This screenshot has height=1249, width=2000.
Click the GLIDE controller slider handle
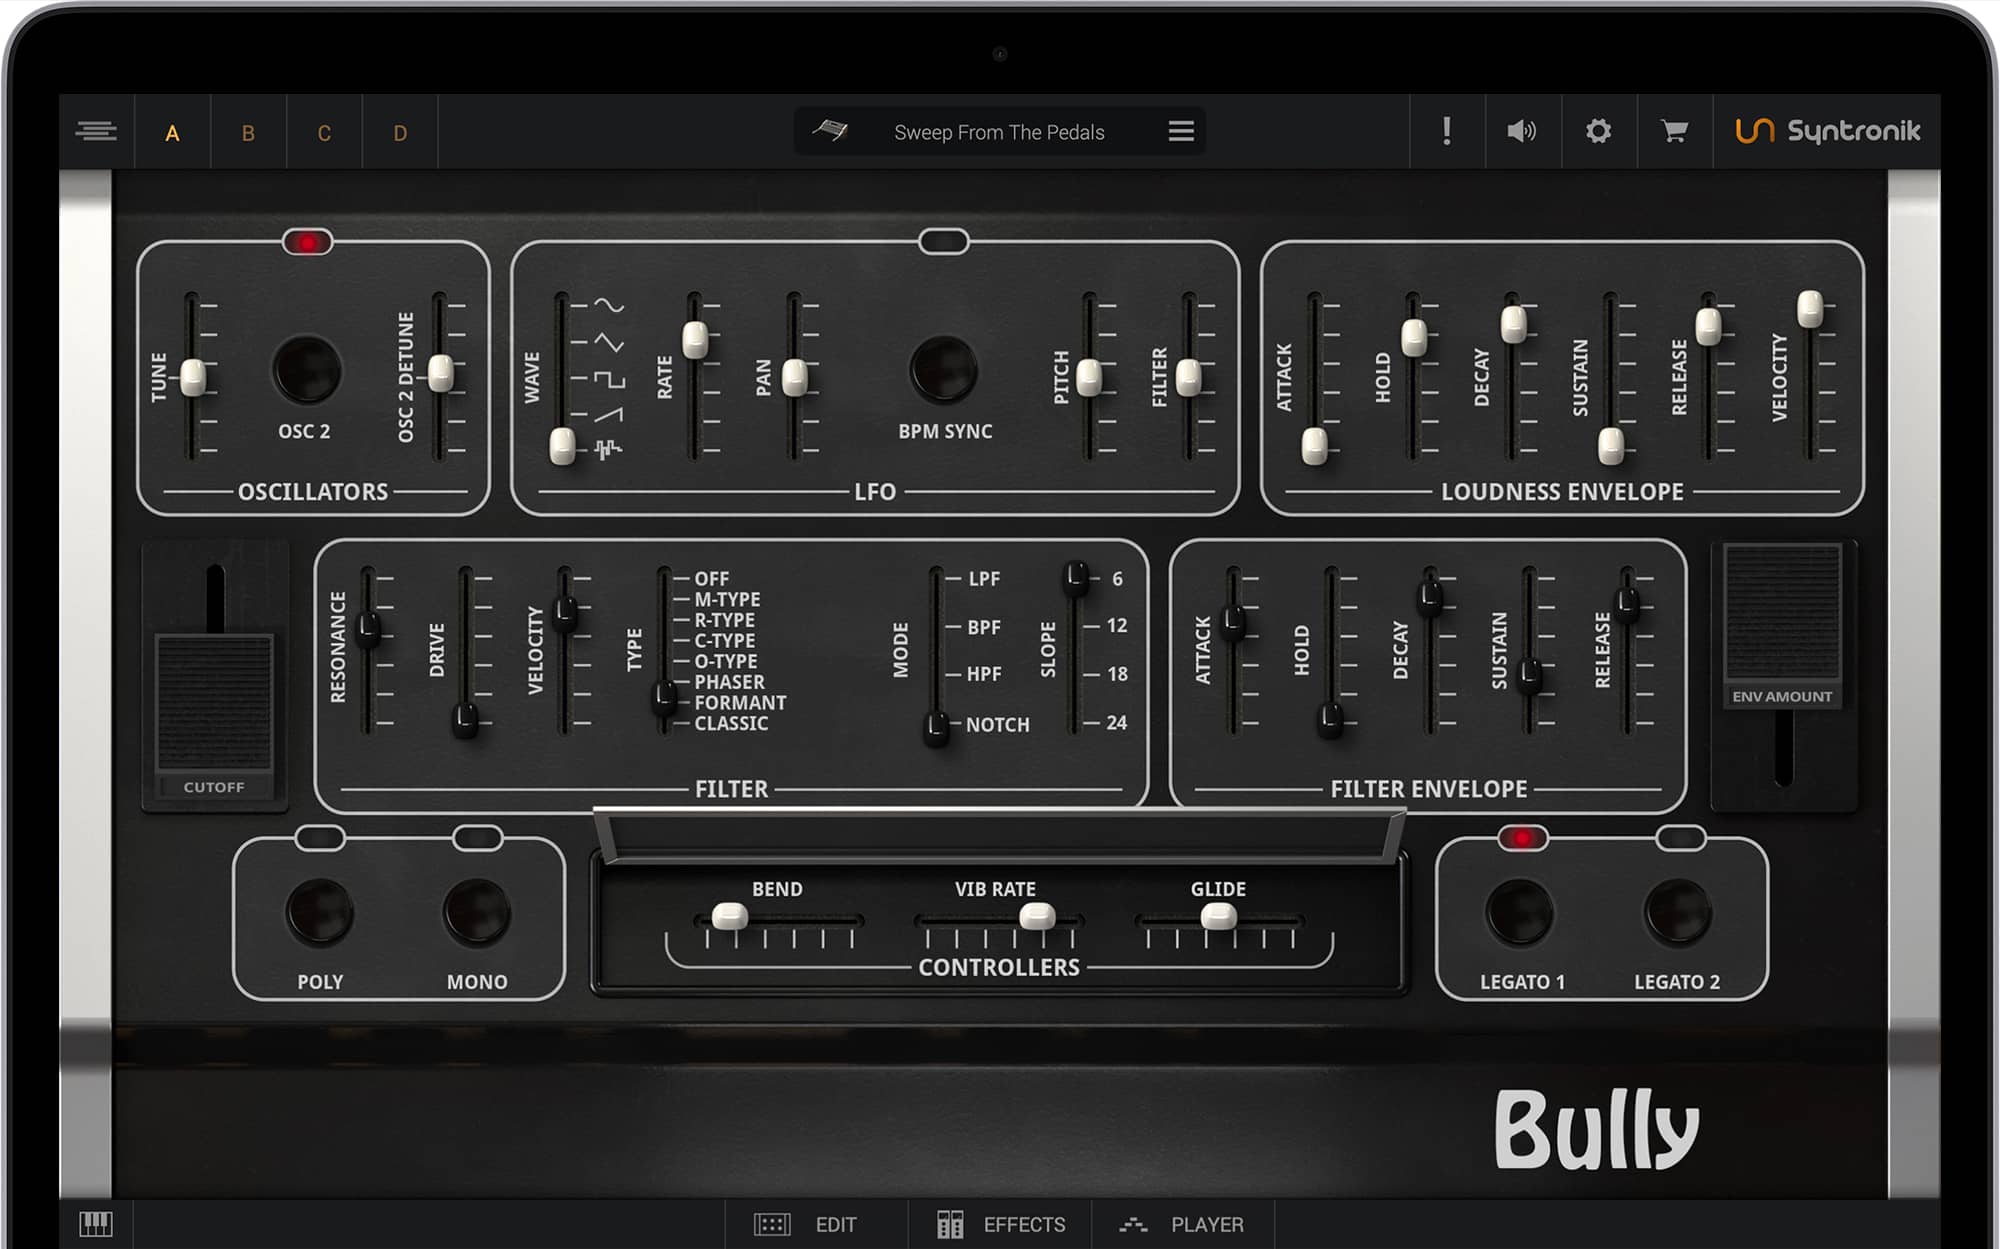[1218, 915]
